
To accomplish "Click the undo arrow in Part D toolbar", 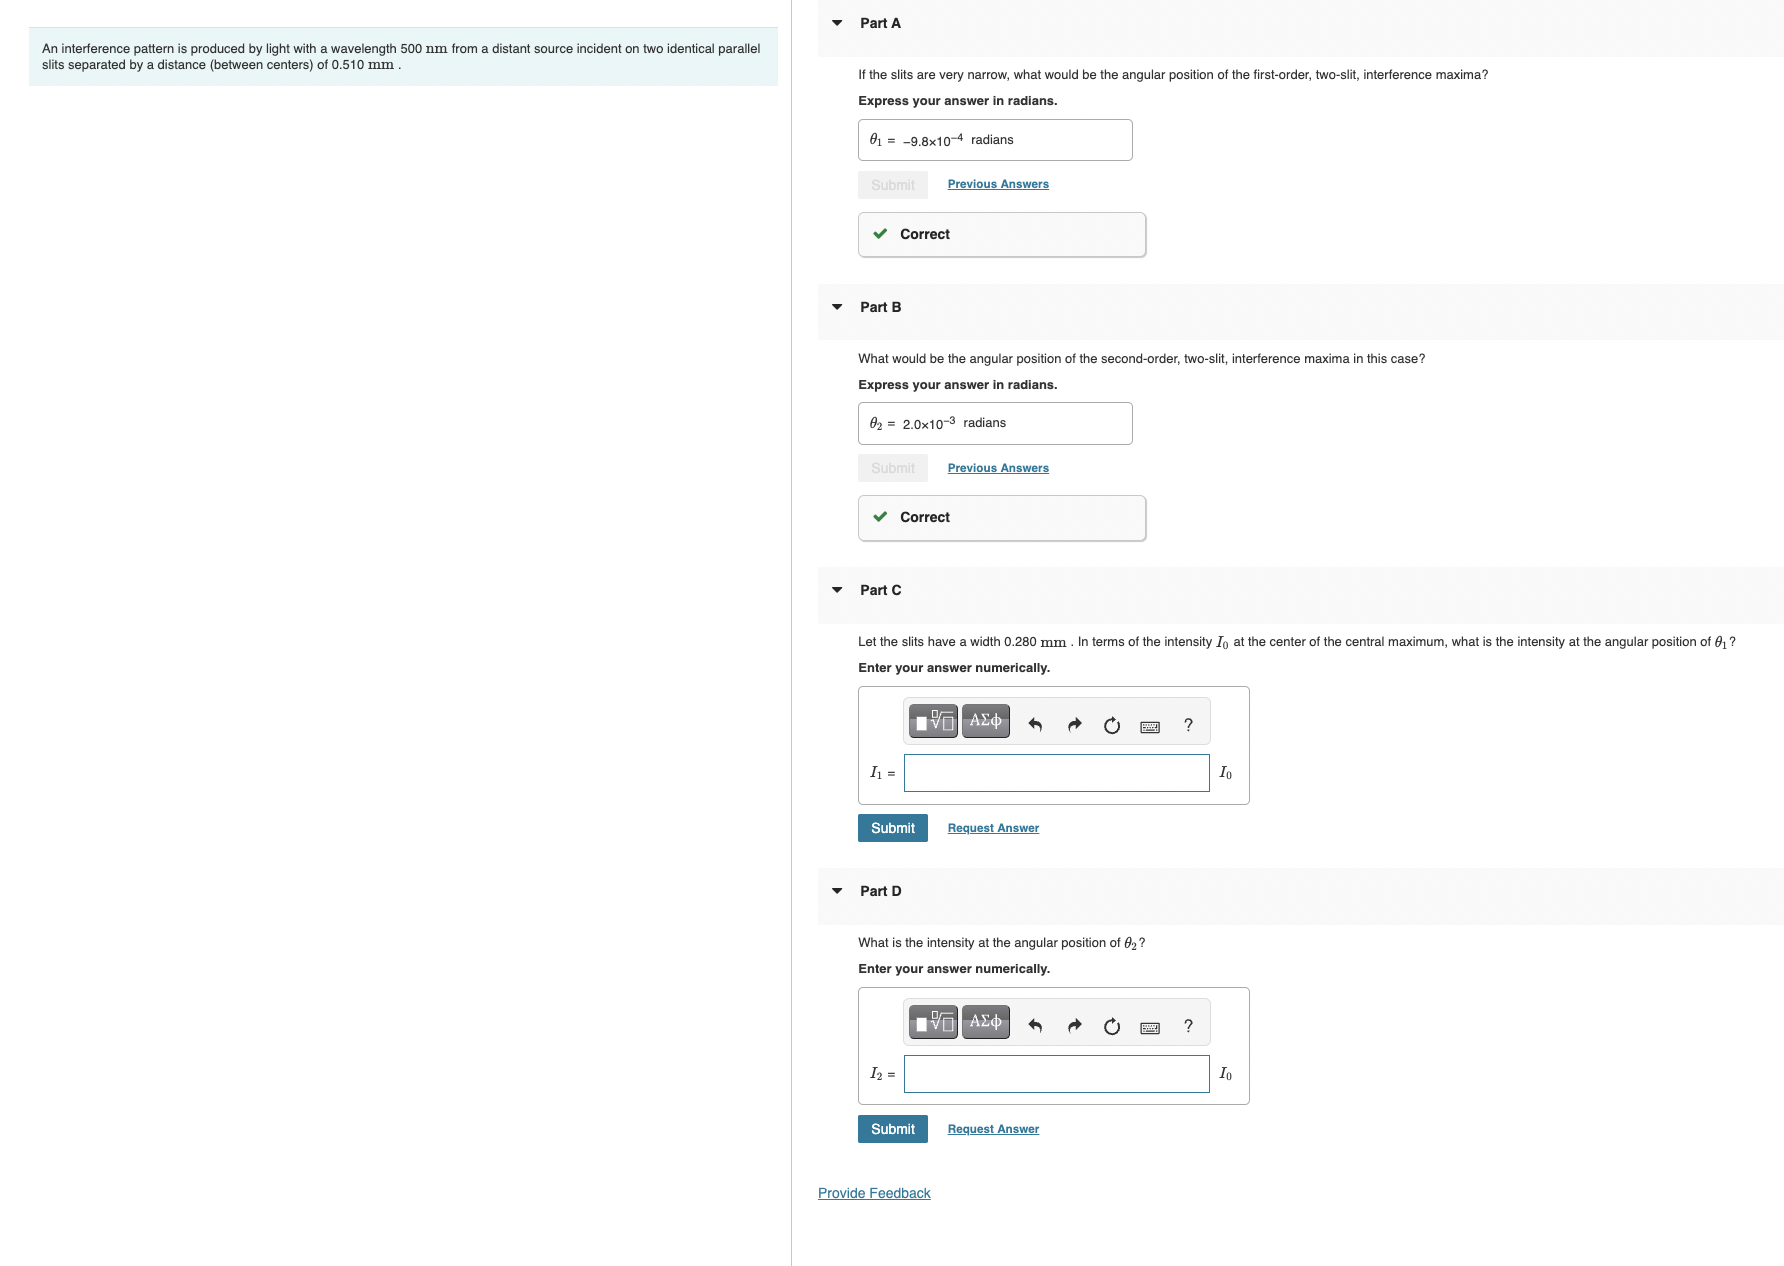I will pos(1035,1025).
